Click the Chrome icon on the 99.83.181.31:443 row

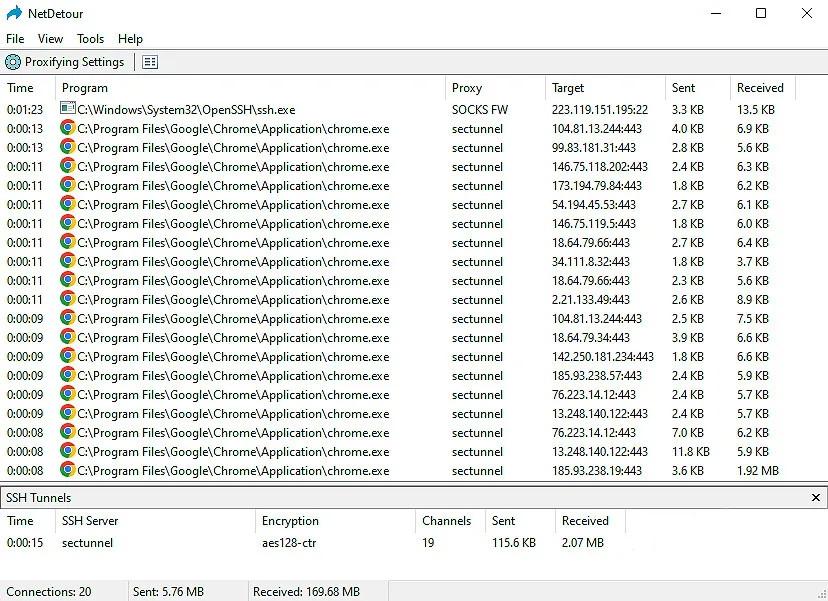pyautogui.click(x=67, y=147)
